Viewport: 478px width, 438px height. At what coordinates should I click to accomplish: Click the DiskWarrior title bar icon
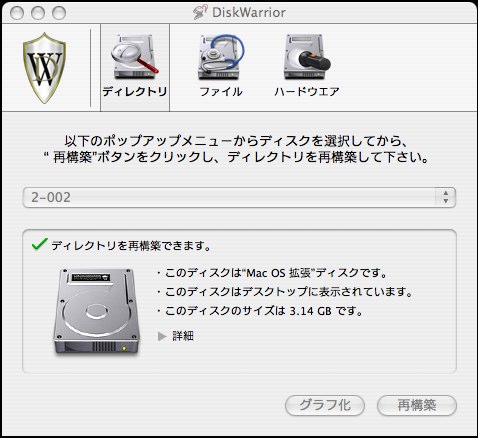click(x=200, y=13)
